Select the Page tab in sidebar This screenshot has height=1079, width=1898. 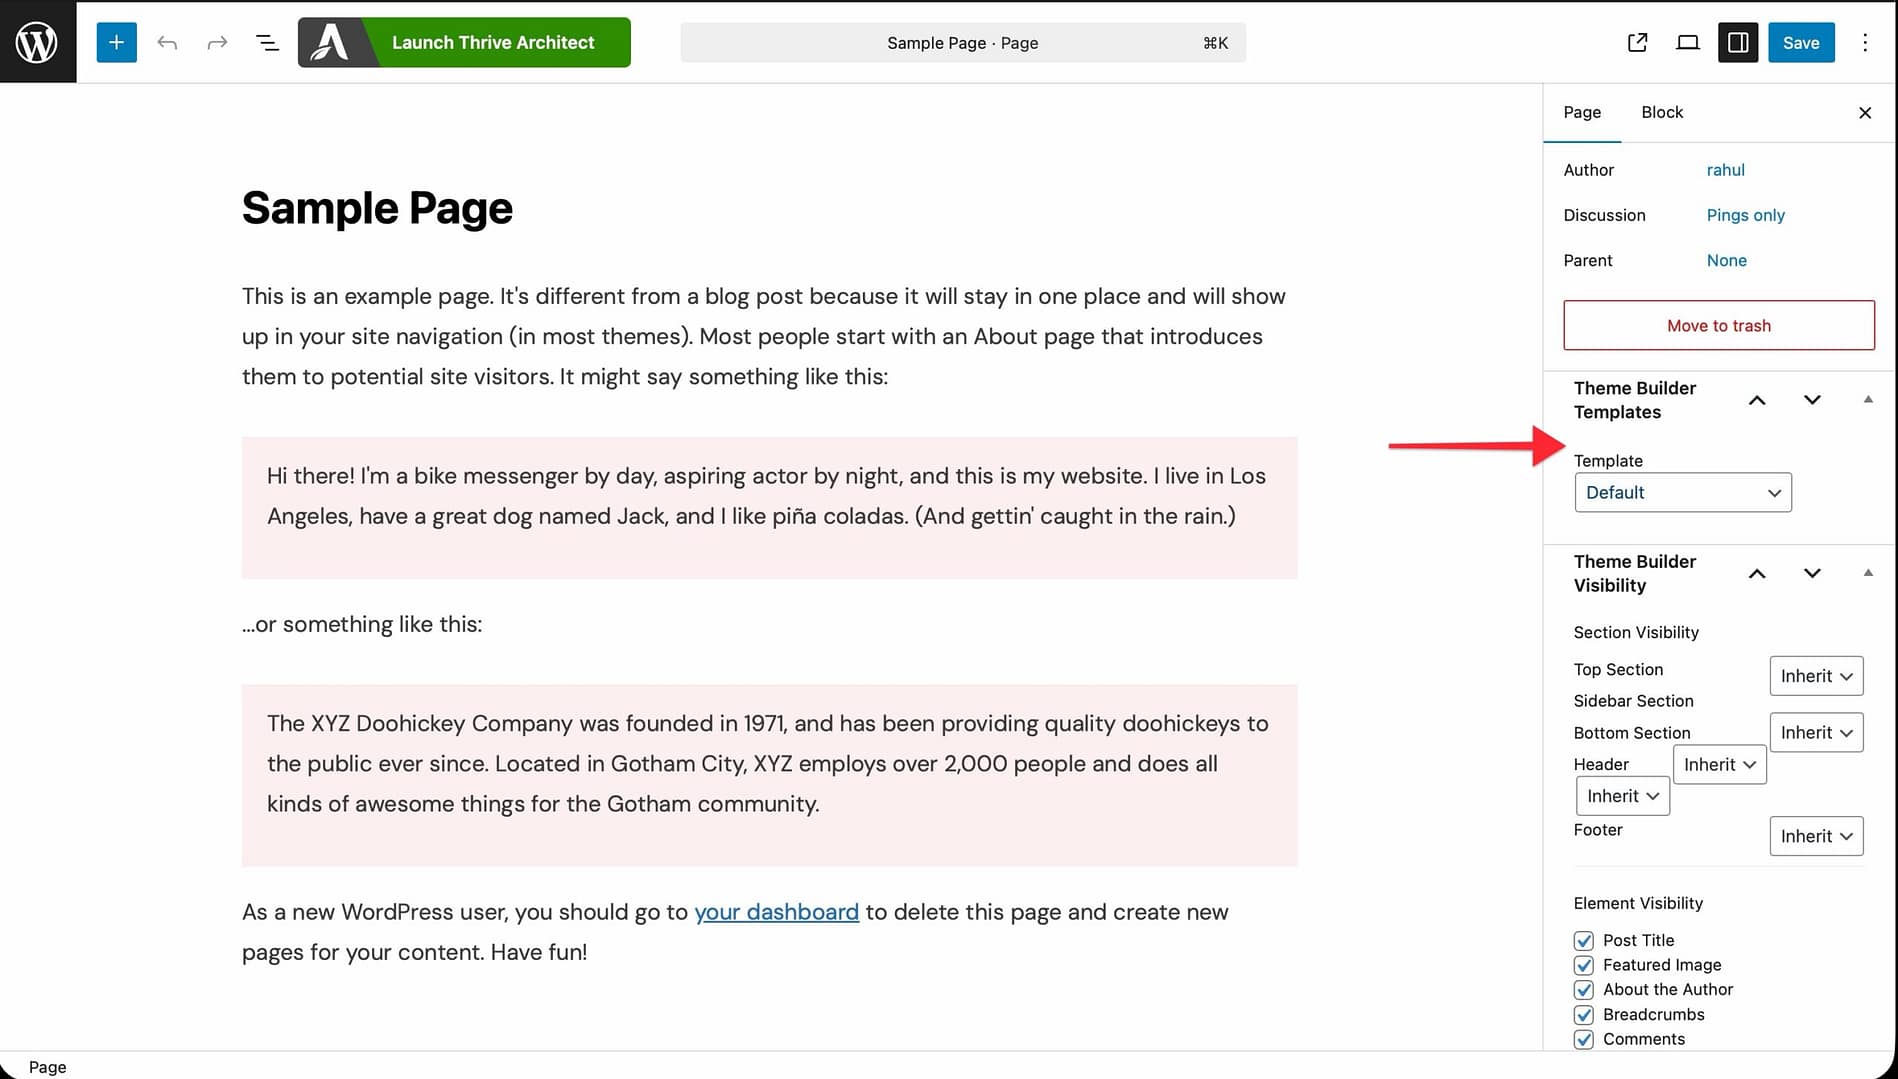click(x=1581, y=112)
